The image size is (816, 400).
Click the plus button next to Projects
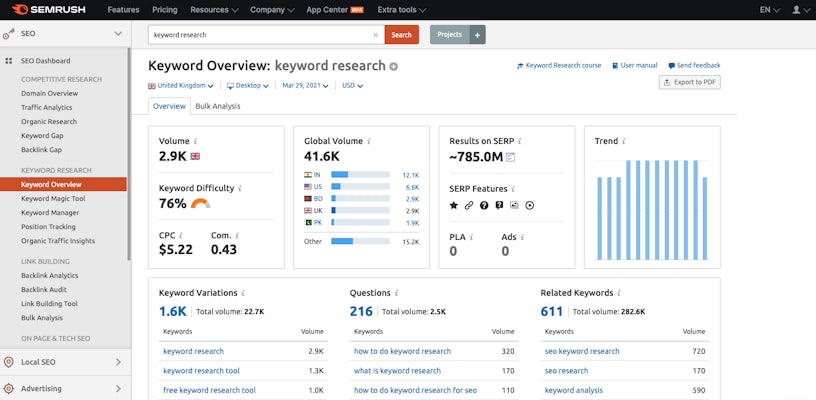478,35
